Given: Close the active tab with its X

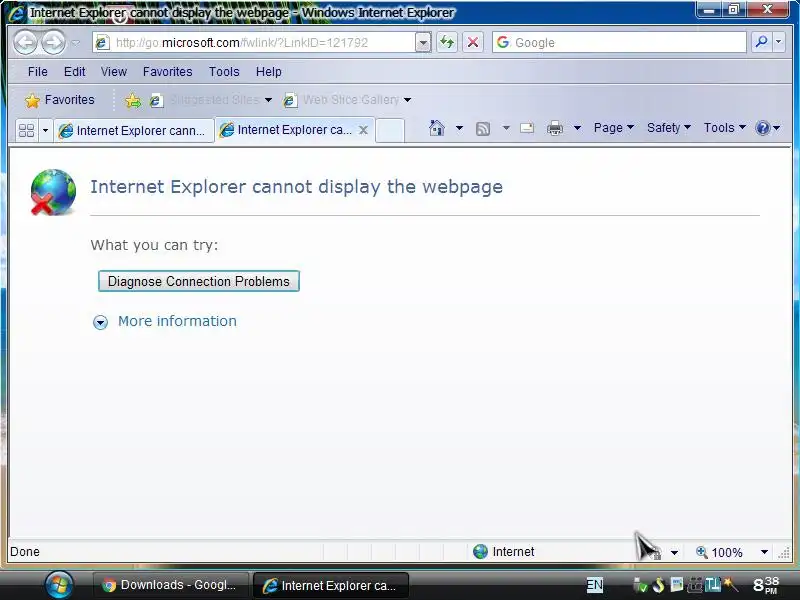Looking at the screenshot, I should point(363,130).
